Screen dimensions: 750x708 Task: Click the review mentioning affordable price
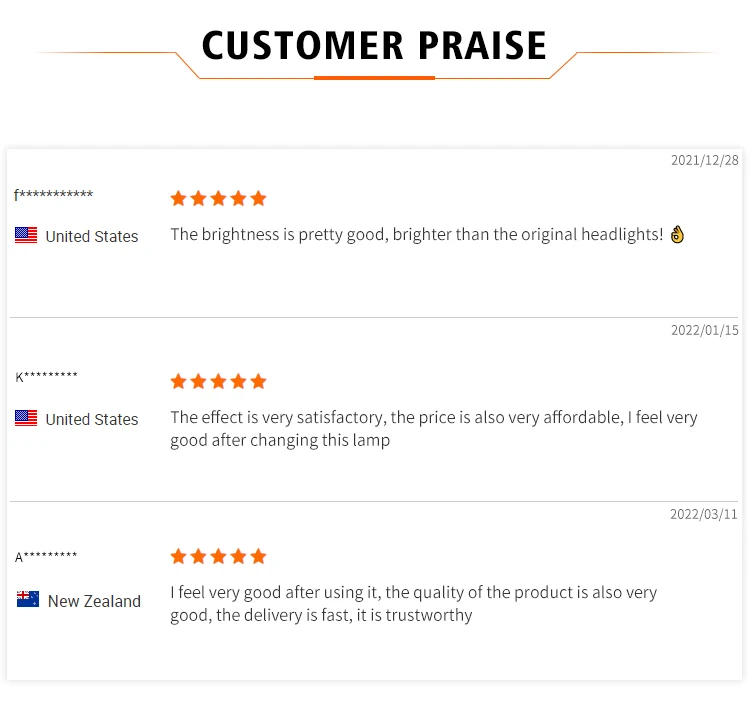point(434,429)
